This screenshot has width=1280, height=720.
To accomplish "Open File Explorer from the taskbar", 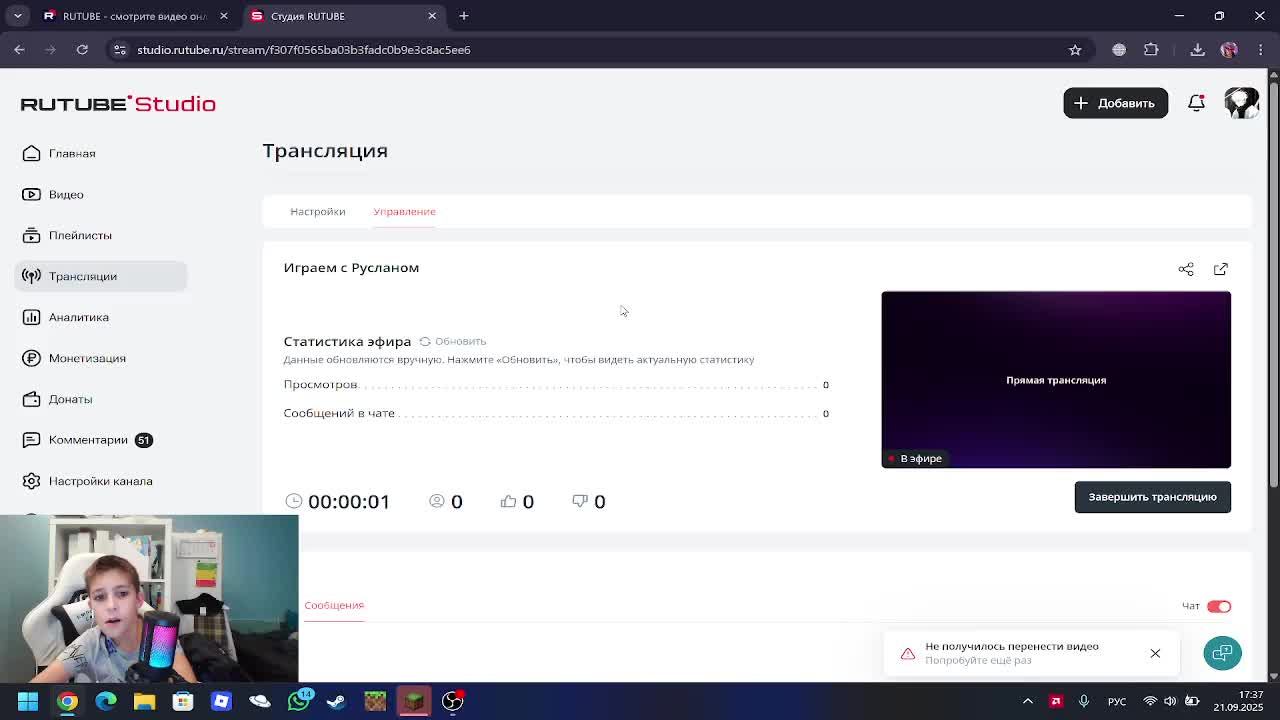I will pos(144,701).
